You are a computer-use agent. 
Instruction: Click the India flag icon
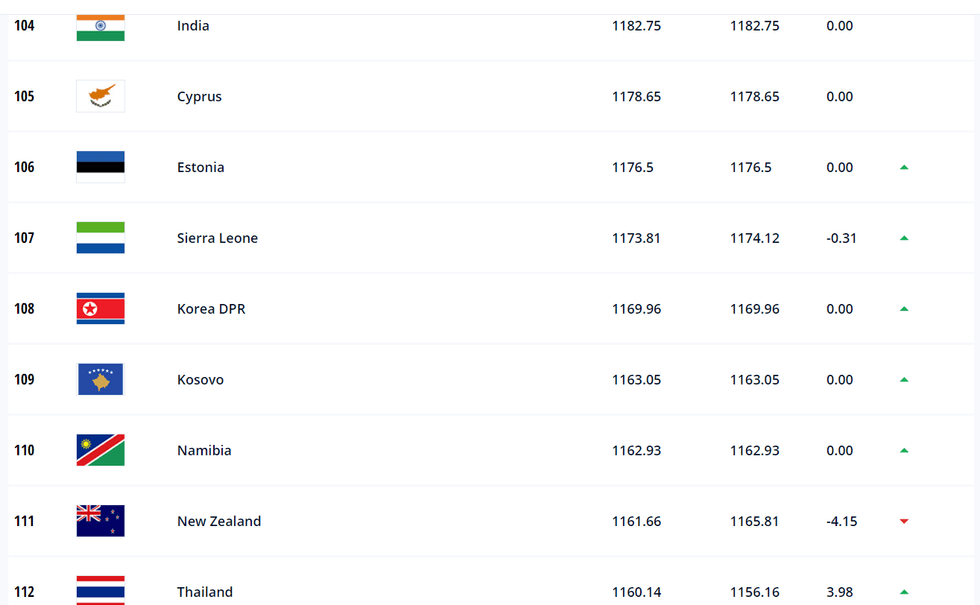point(100,27)
